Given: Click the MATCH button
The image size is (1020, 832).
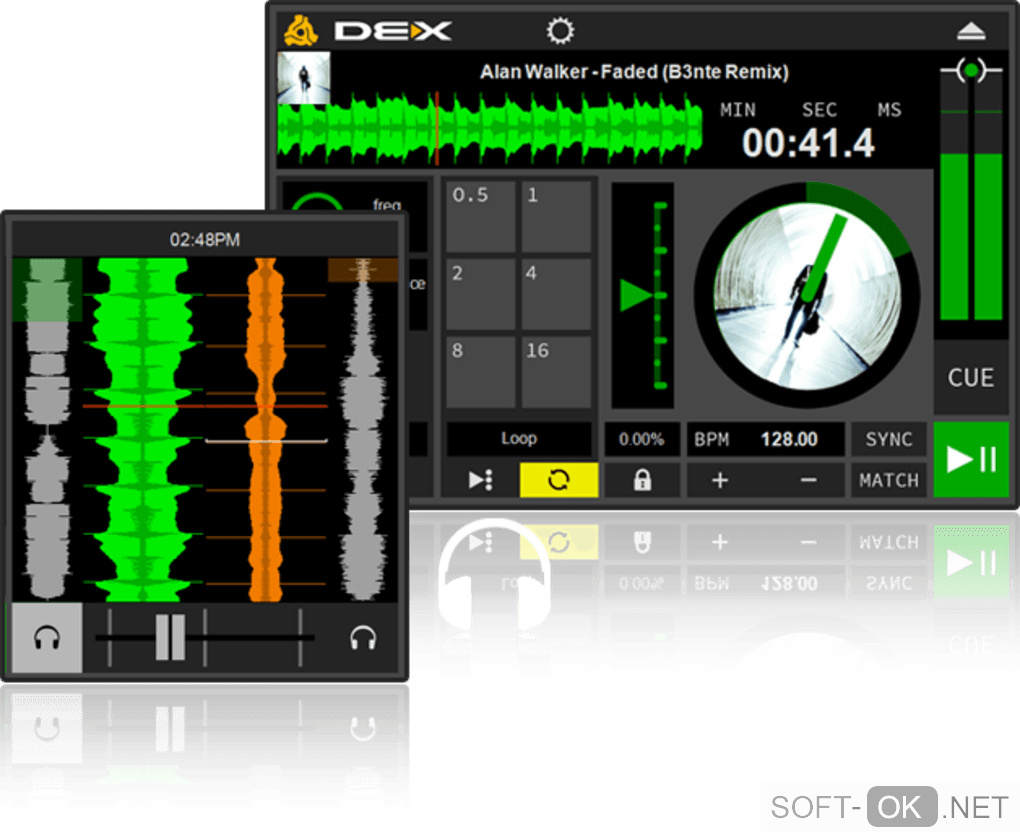Looking at the screenshot, I should [x=889, y=480].
